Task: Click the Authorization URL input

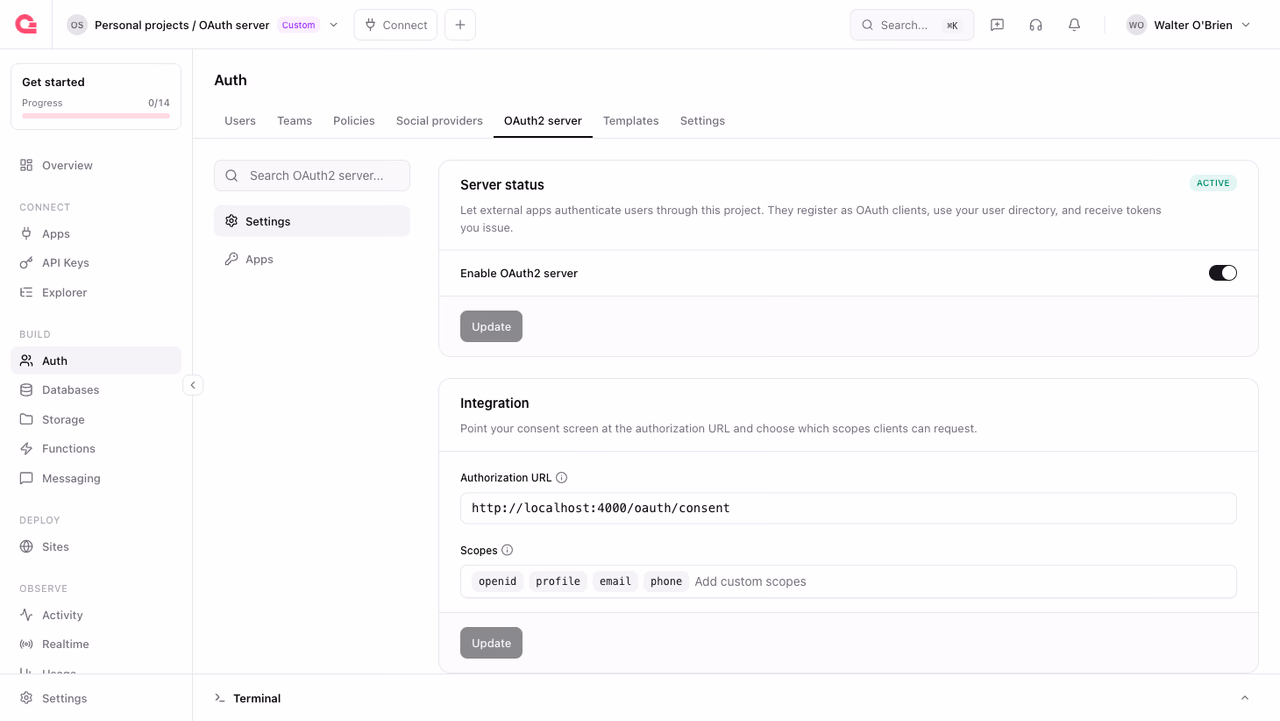Action: [848, 508]
